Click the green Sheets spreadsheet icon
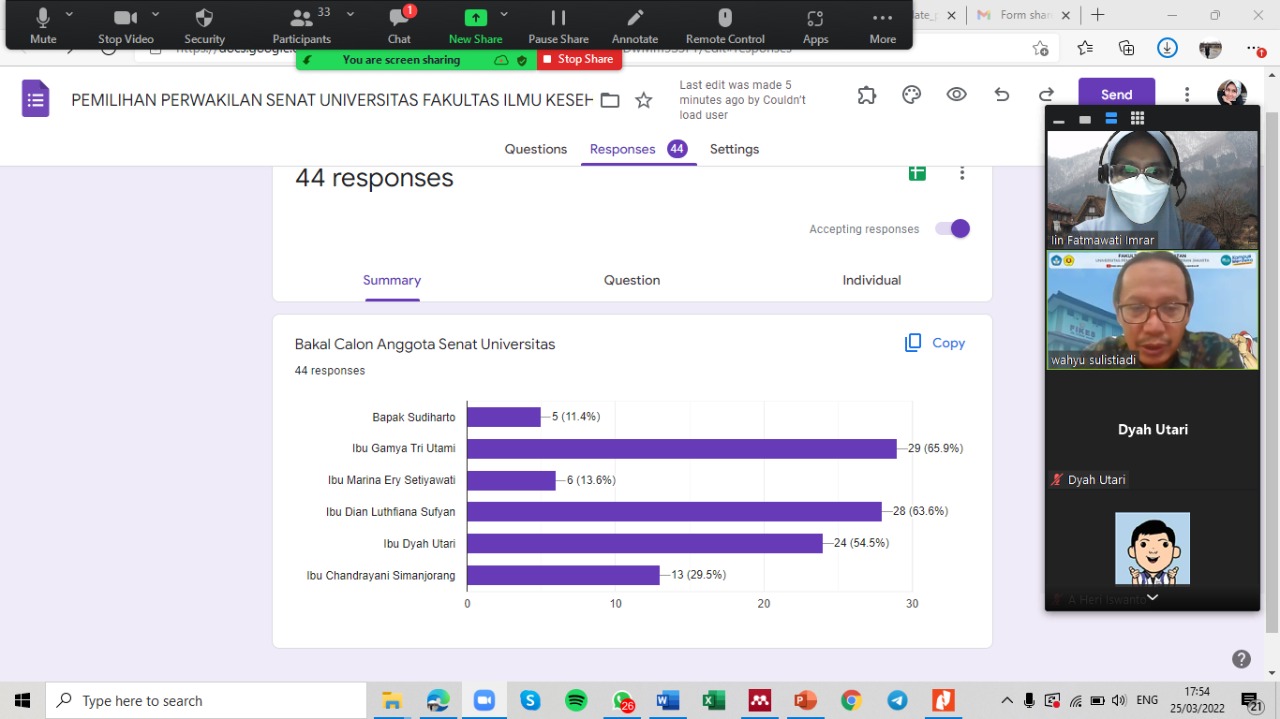The height and width of the screenshot is (719, 1280). pyautogui.click(x=917, y=173)
